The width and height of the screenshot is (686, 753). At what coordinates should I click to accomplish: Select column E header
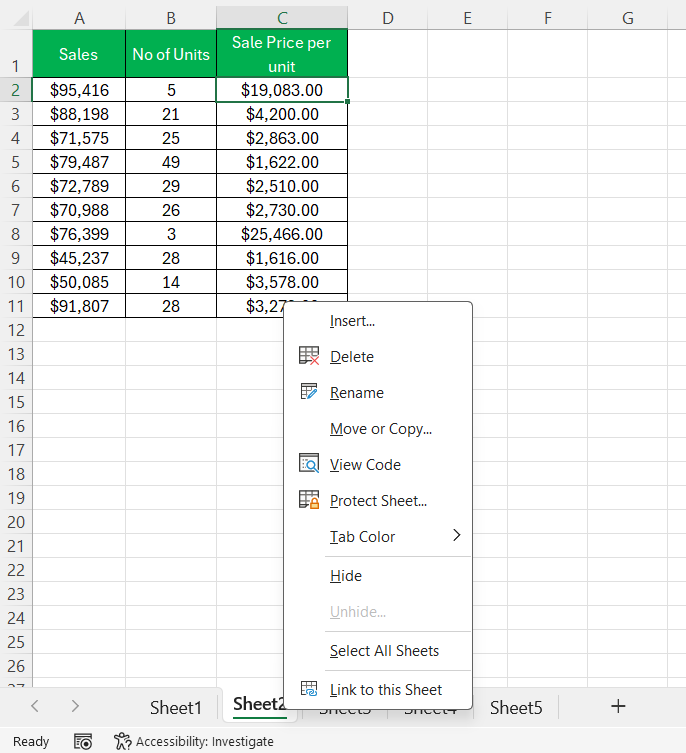click(x=467, y=18)
